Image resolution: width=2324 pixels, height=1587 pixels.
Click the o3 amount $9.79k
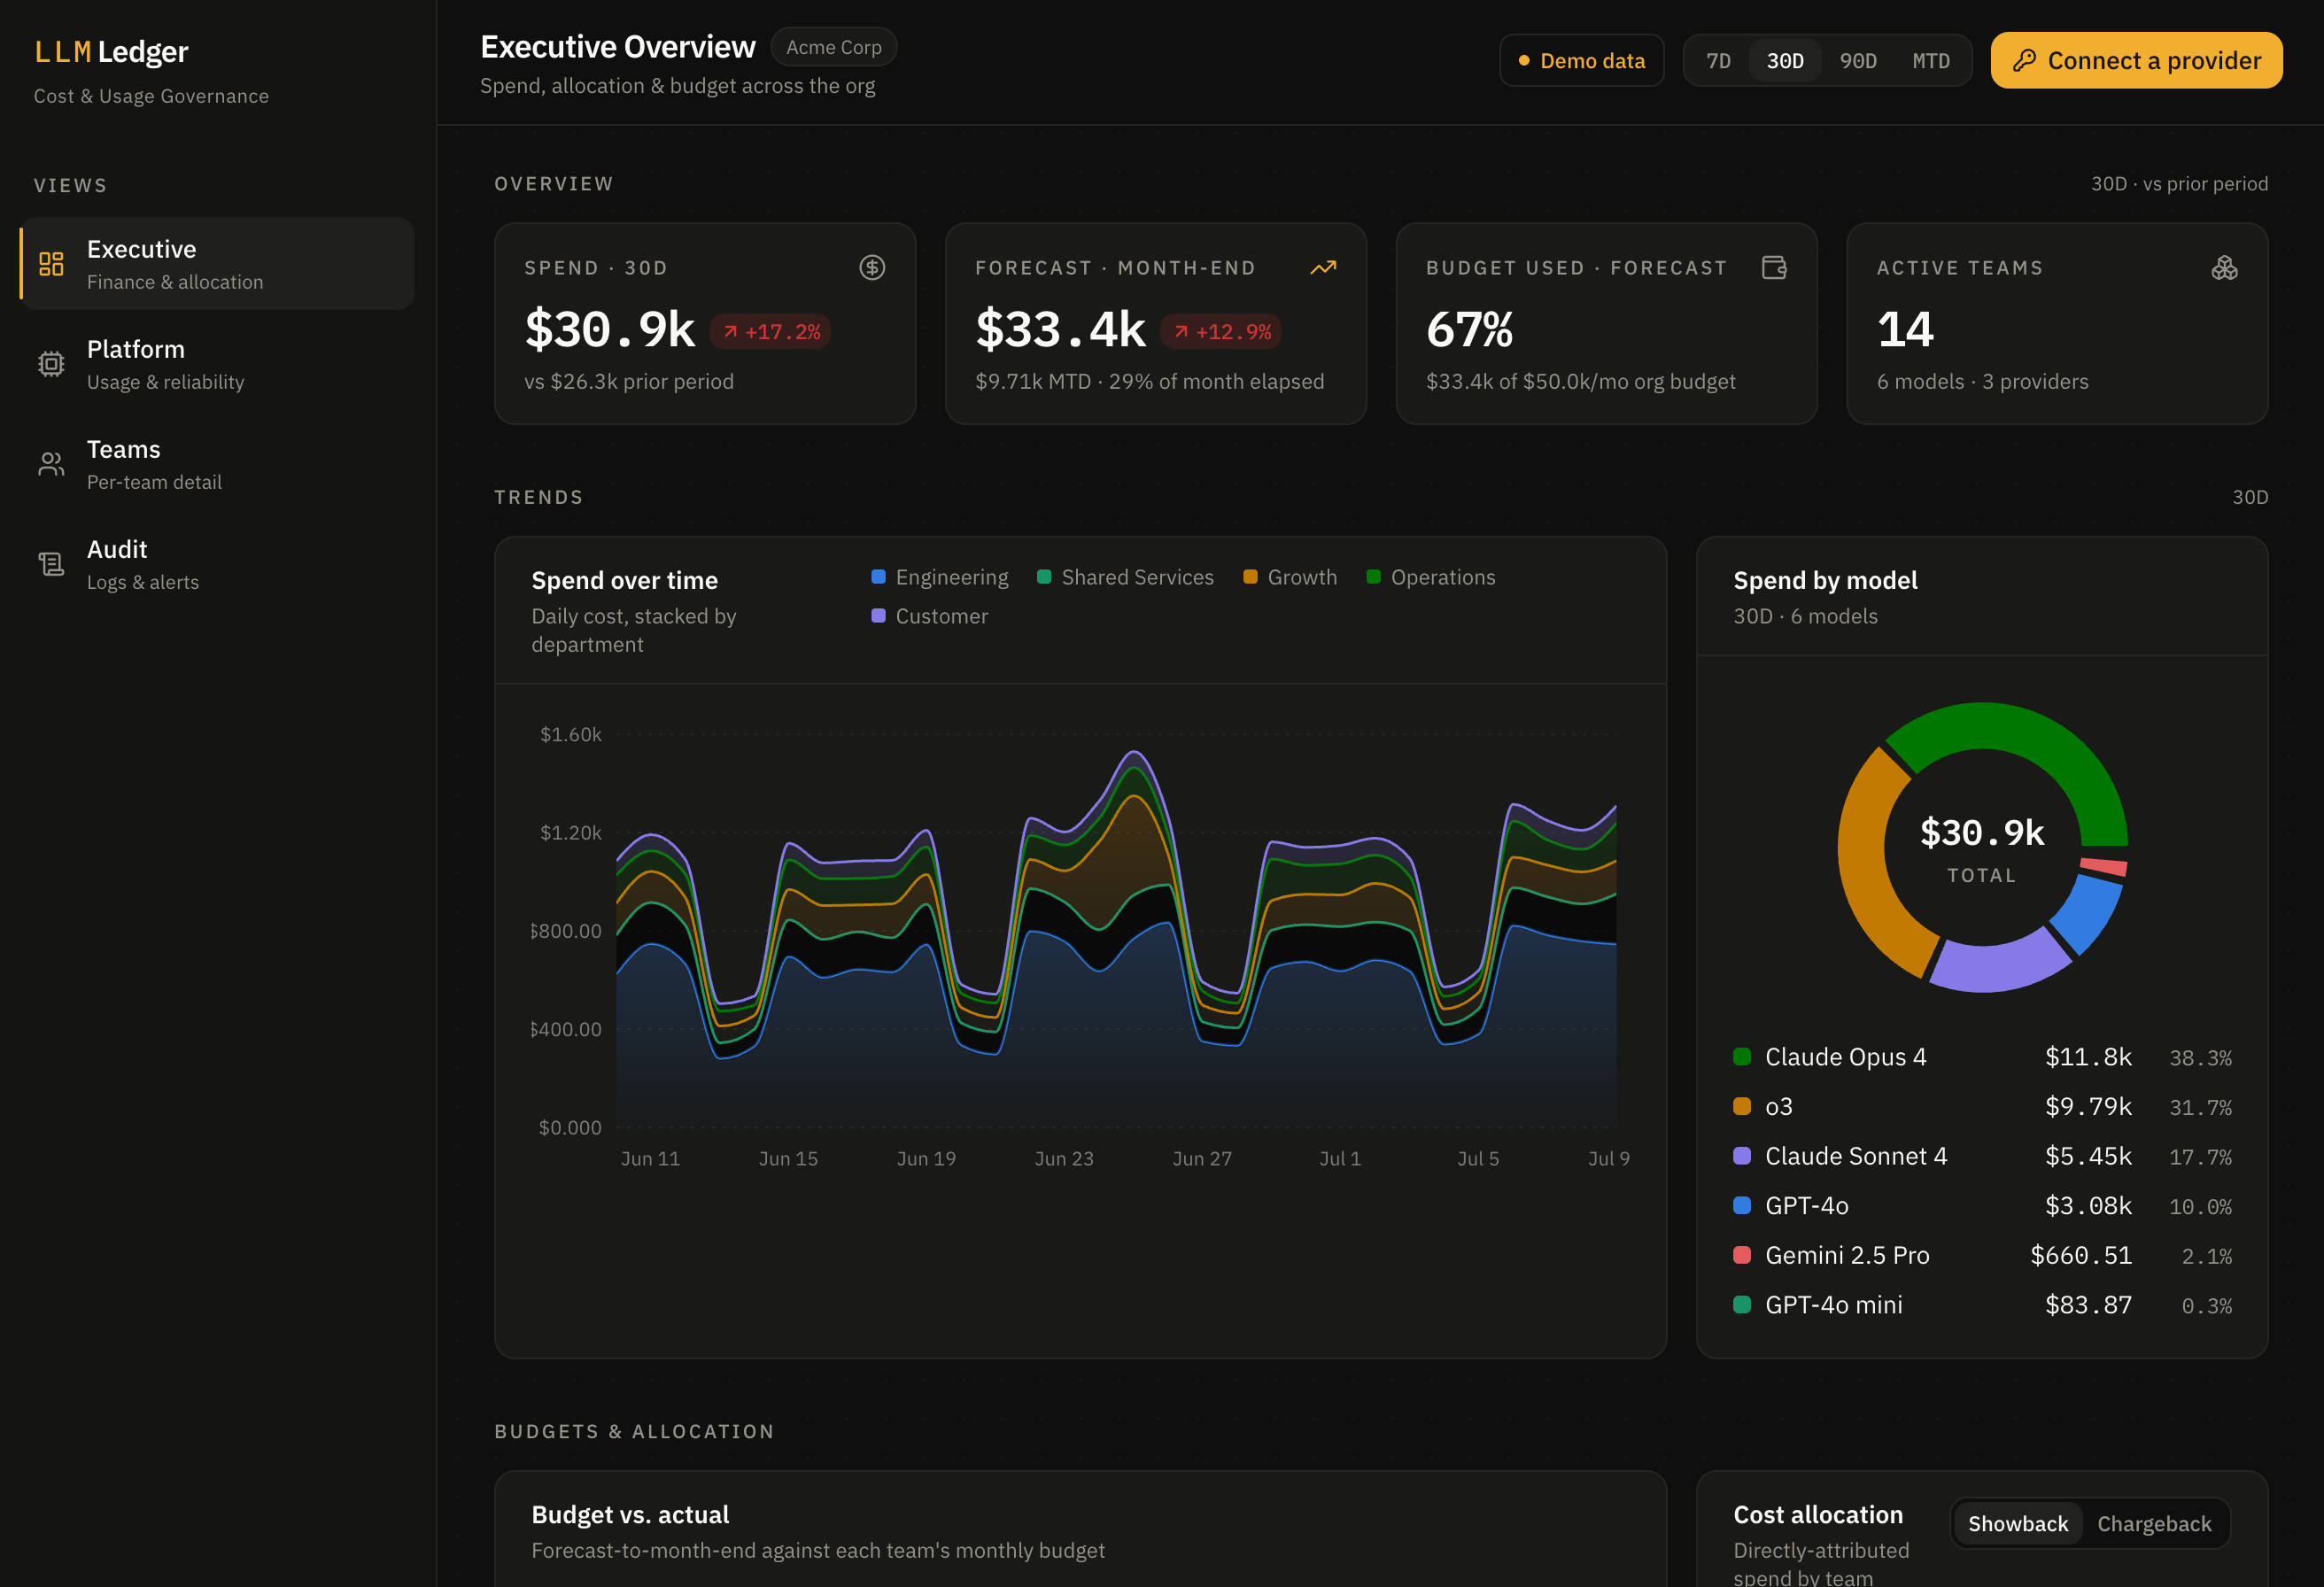2088,1106
